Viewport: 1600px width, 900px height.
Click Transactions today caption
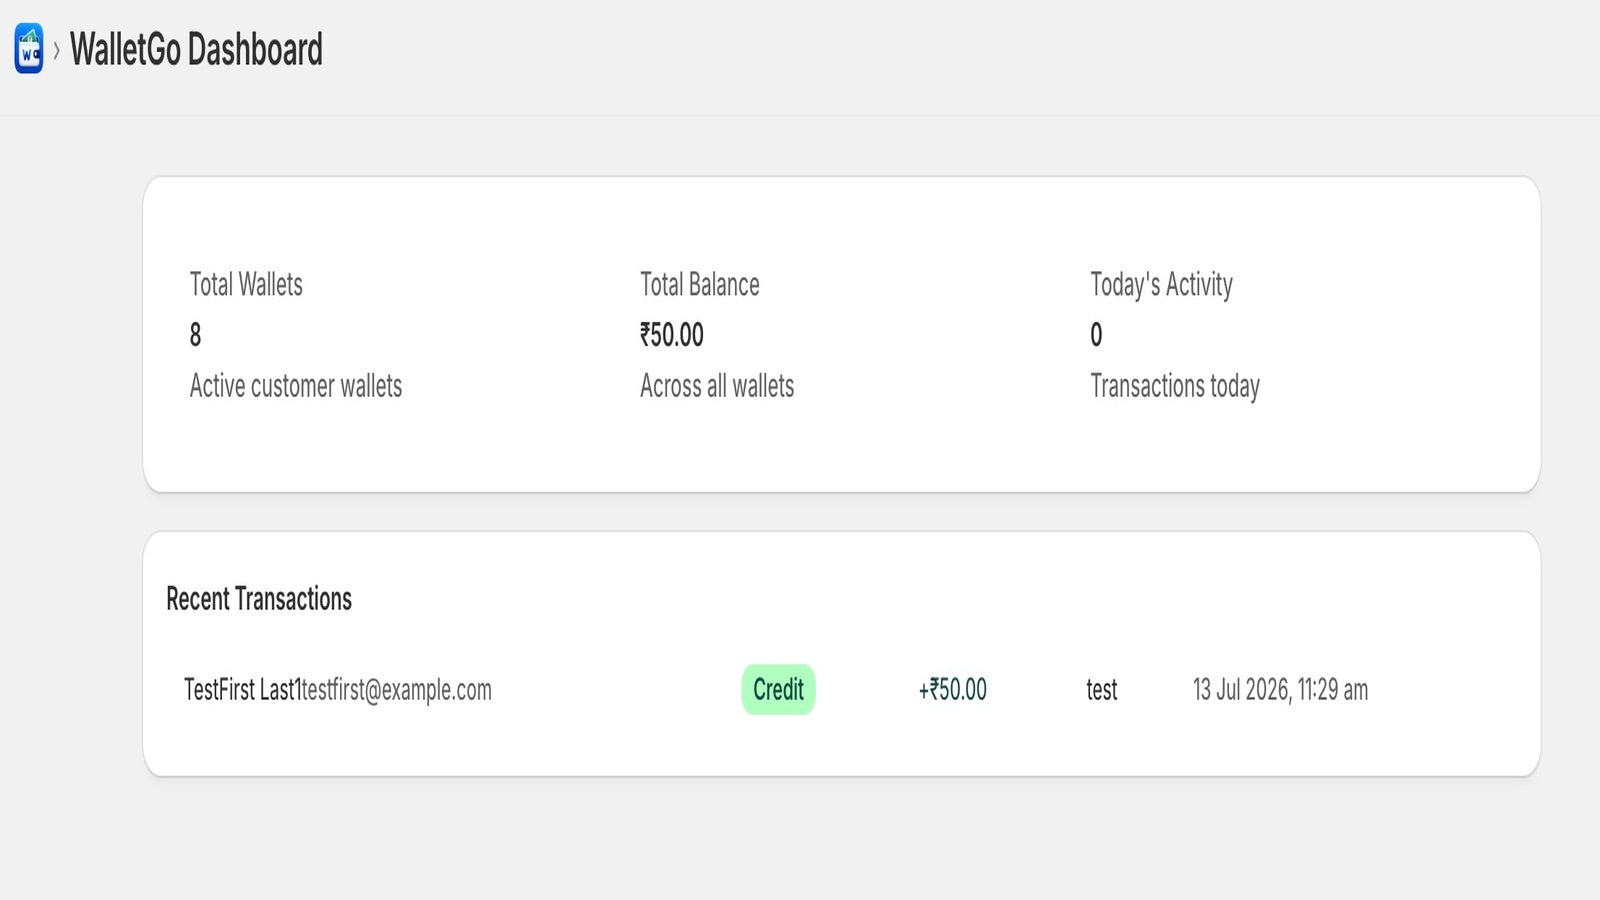1175,386
